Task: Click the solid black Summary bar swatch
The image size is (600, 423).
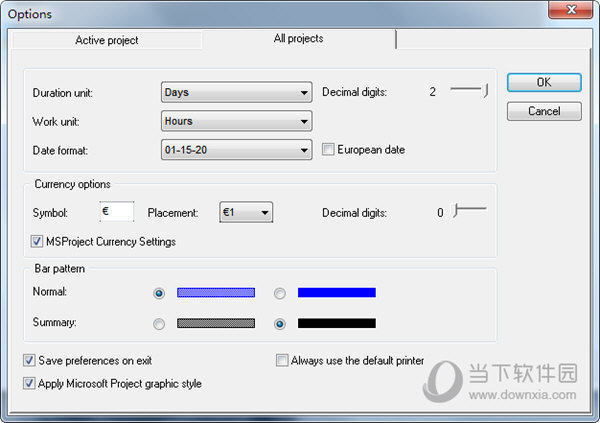Action: coord(337,323)
